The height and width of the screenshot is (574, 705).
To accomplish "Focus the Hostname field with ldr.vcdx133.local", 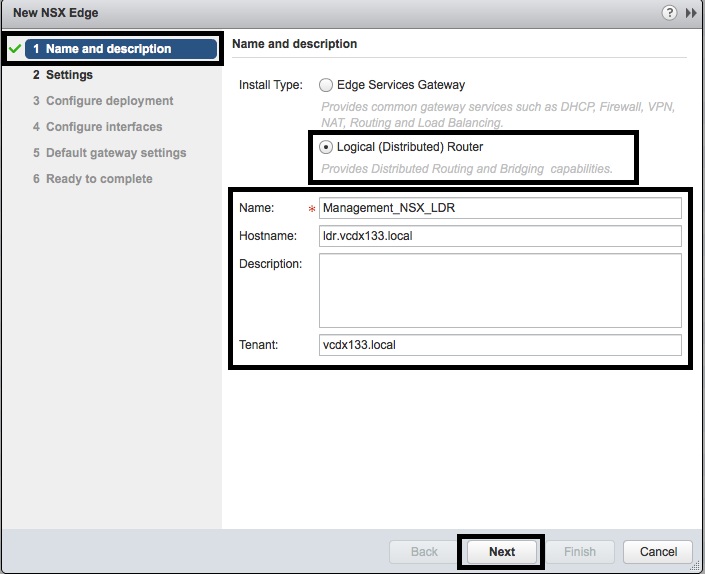I will 500,236.
